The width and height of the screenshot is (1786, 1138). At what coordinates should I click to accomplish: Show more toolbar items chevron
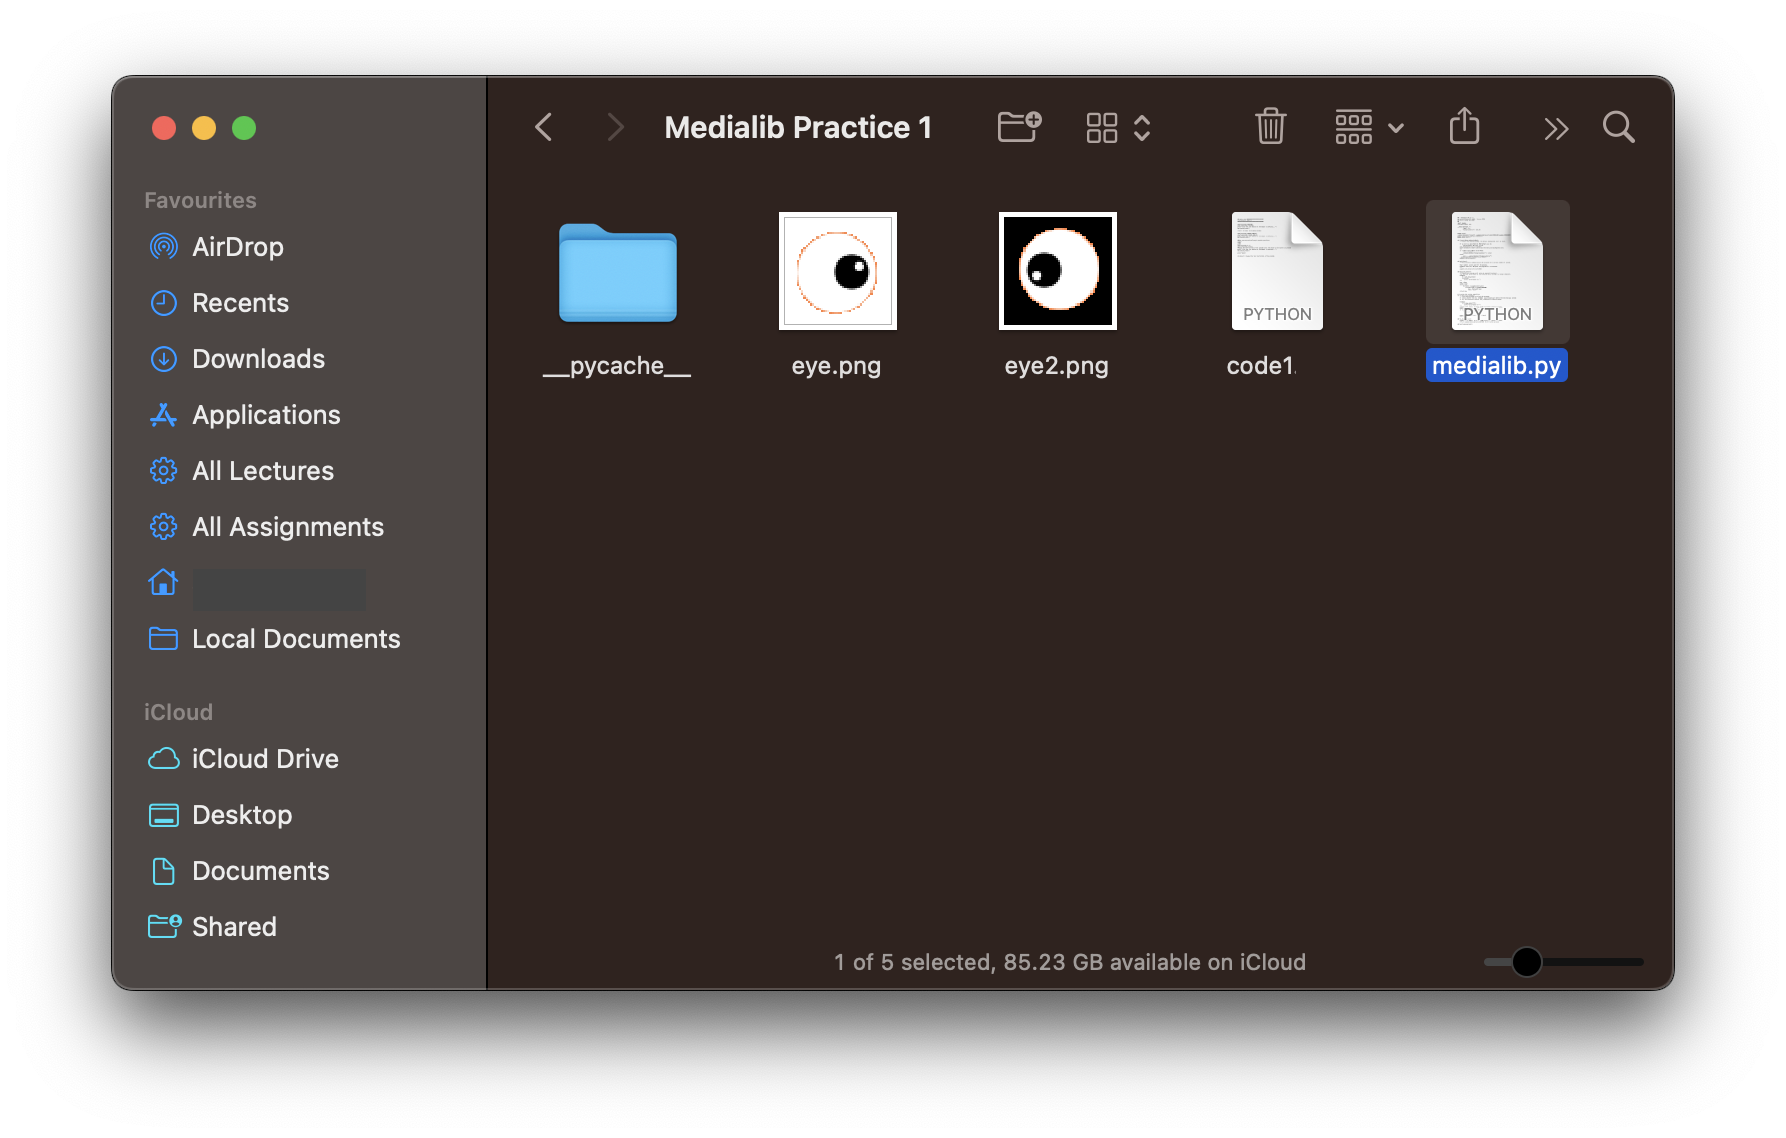[1555, 128]
